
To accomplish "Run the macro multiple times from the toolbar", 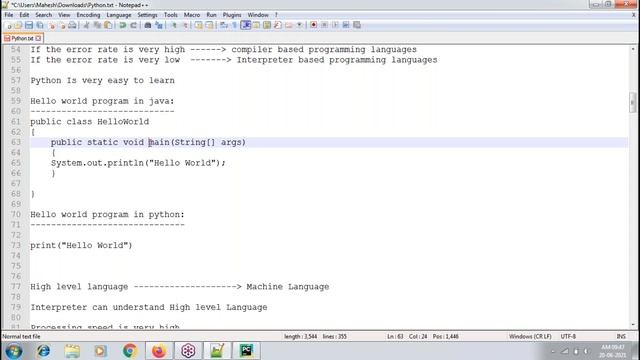I will coord(346,25).
